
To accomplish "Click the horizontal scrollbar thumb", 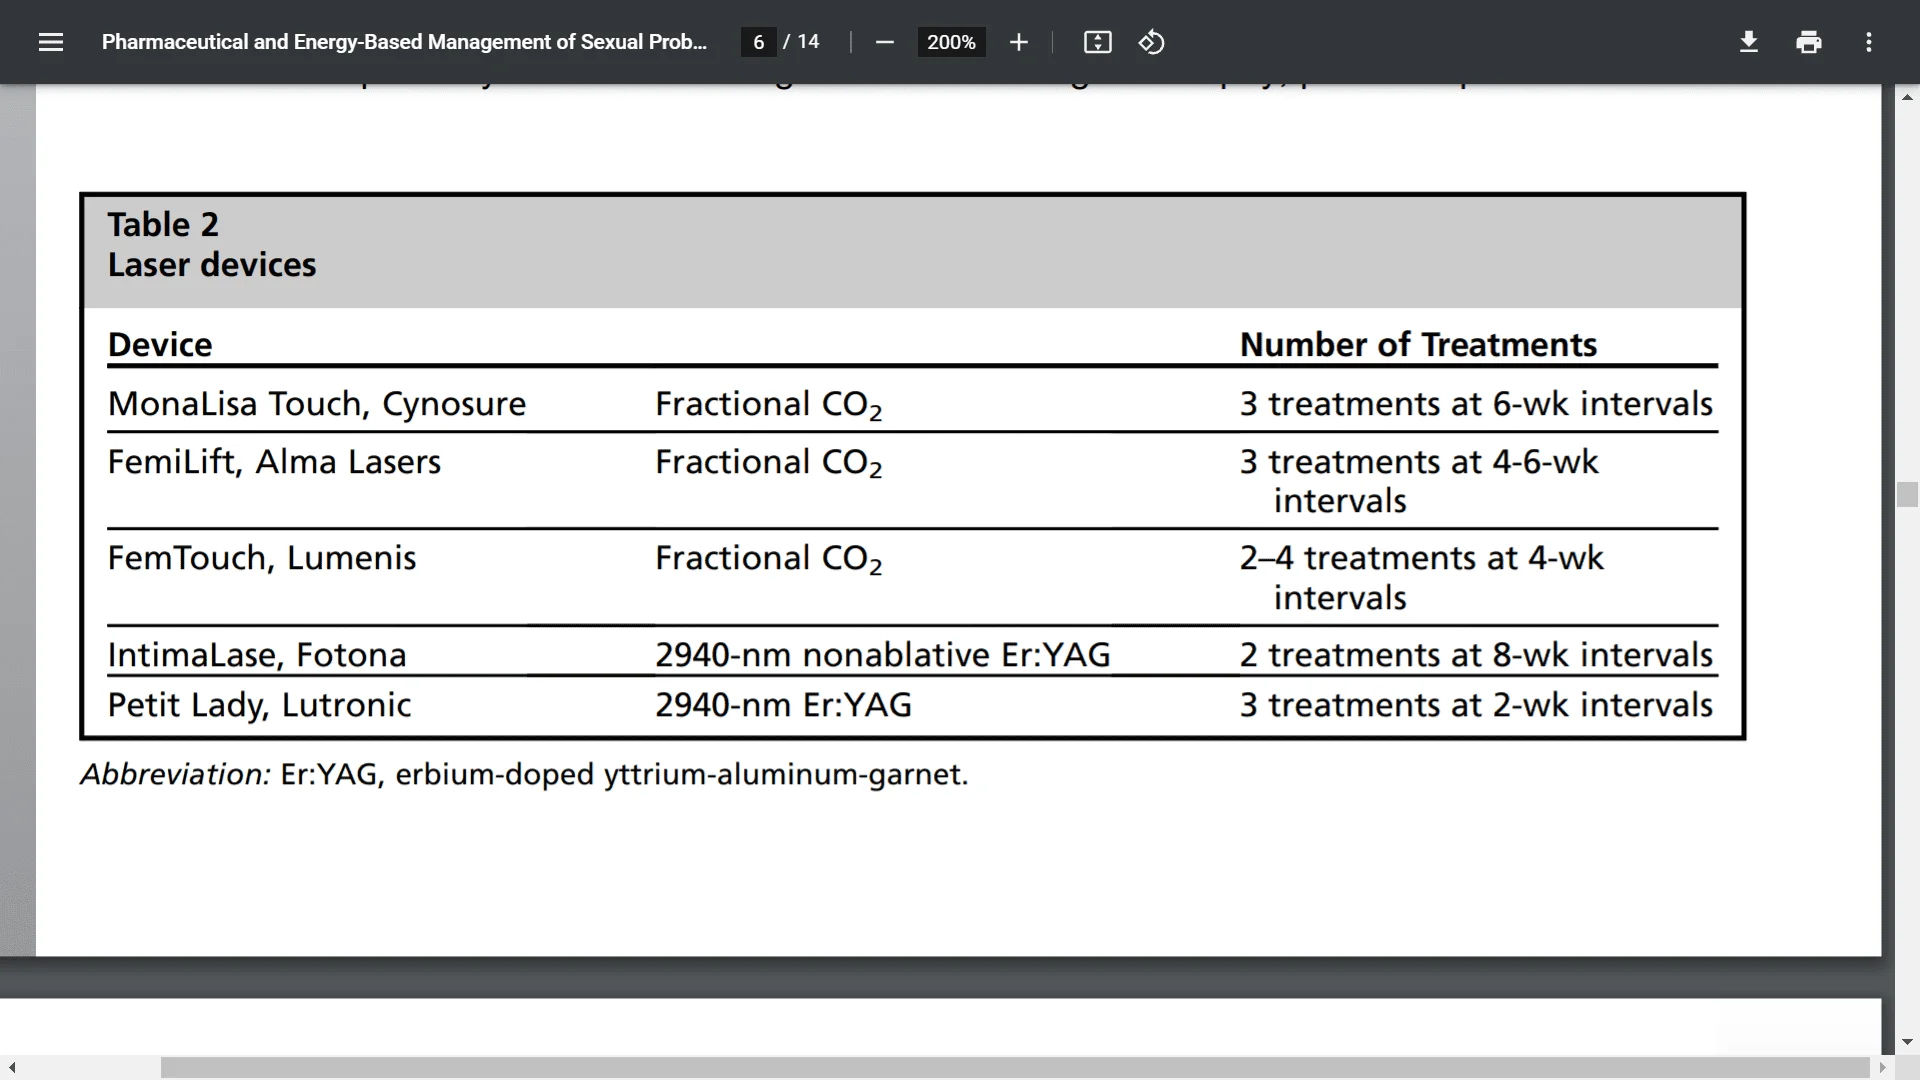I will point(1015,1068).
